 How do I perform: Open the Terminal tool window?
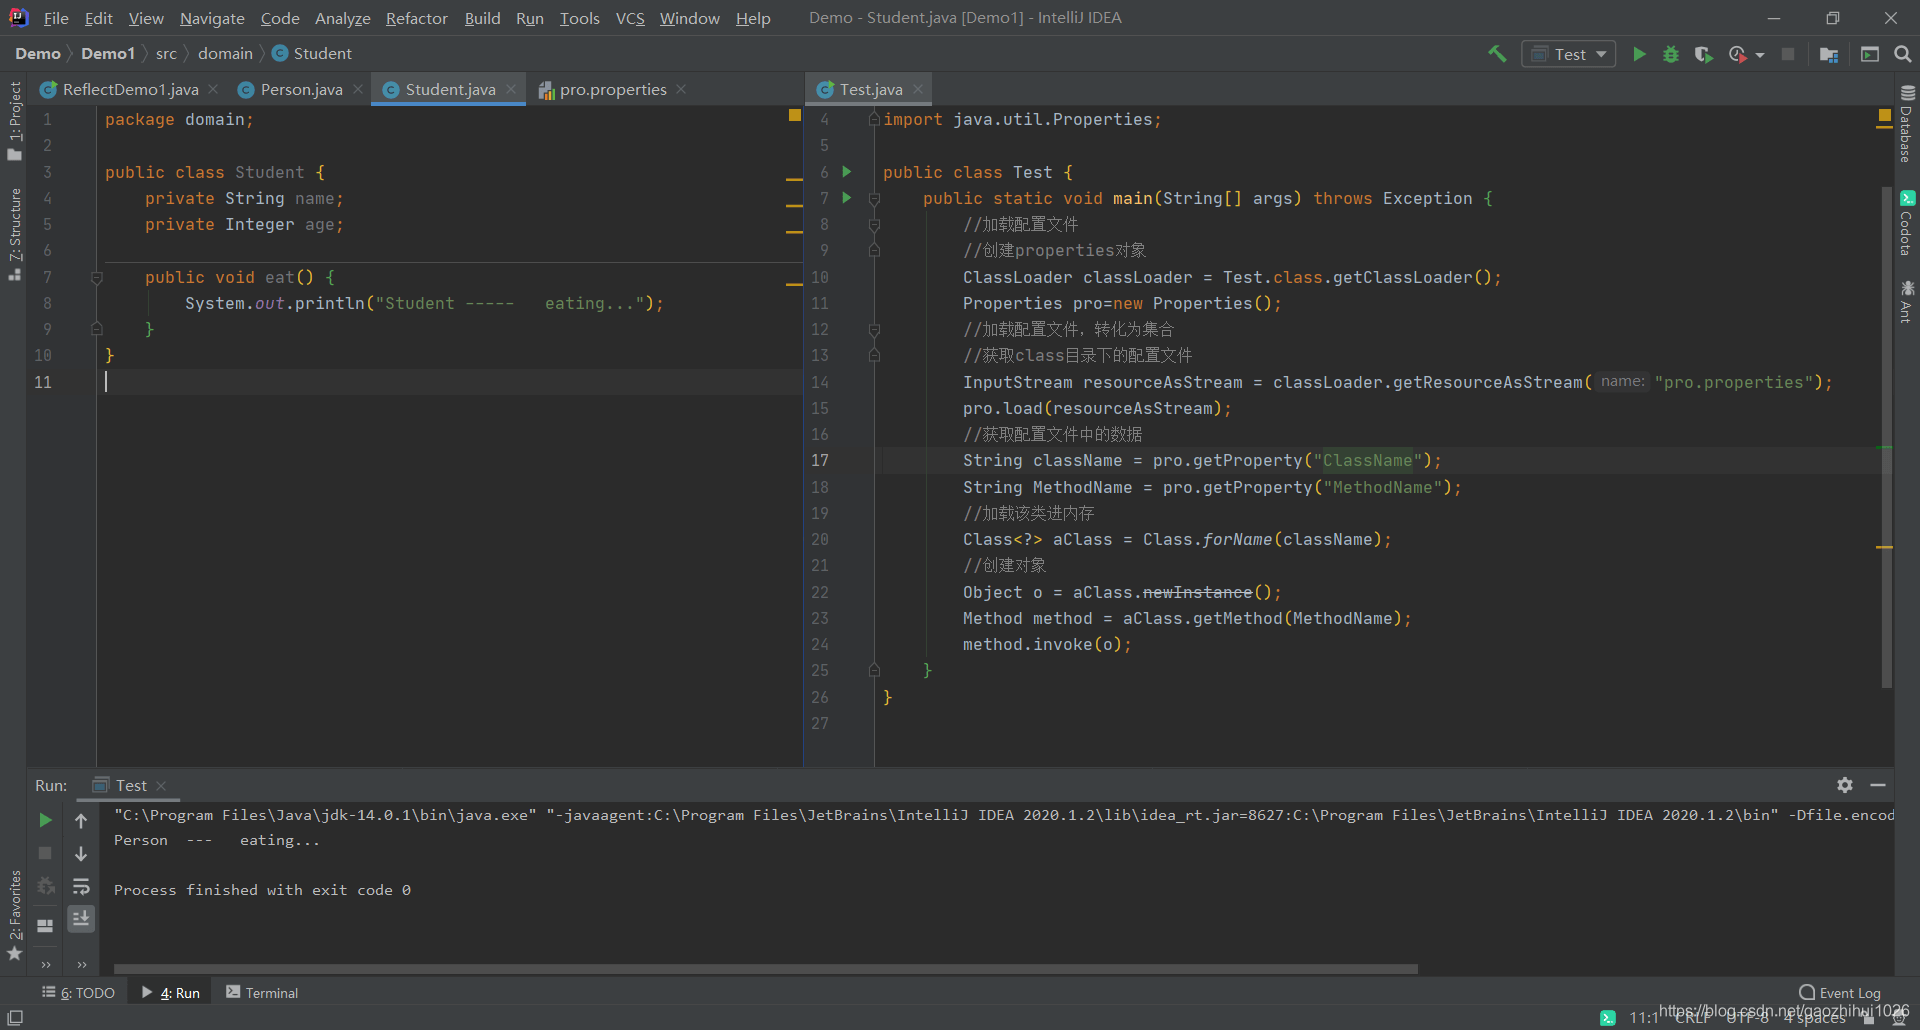262,993
